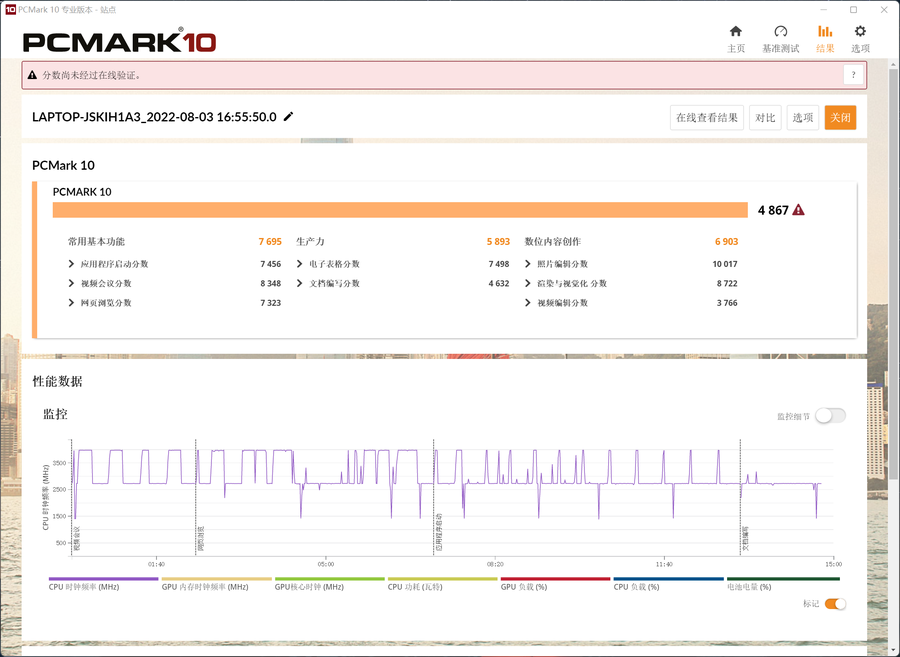Open help question mark in warning banner
Viewport: 900px width, 657px height.
click(x=854, y=75)
